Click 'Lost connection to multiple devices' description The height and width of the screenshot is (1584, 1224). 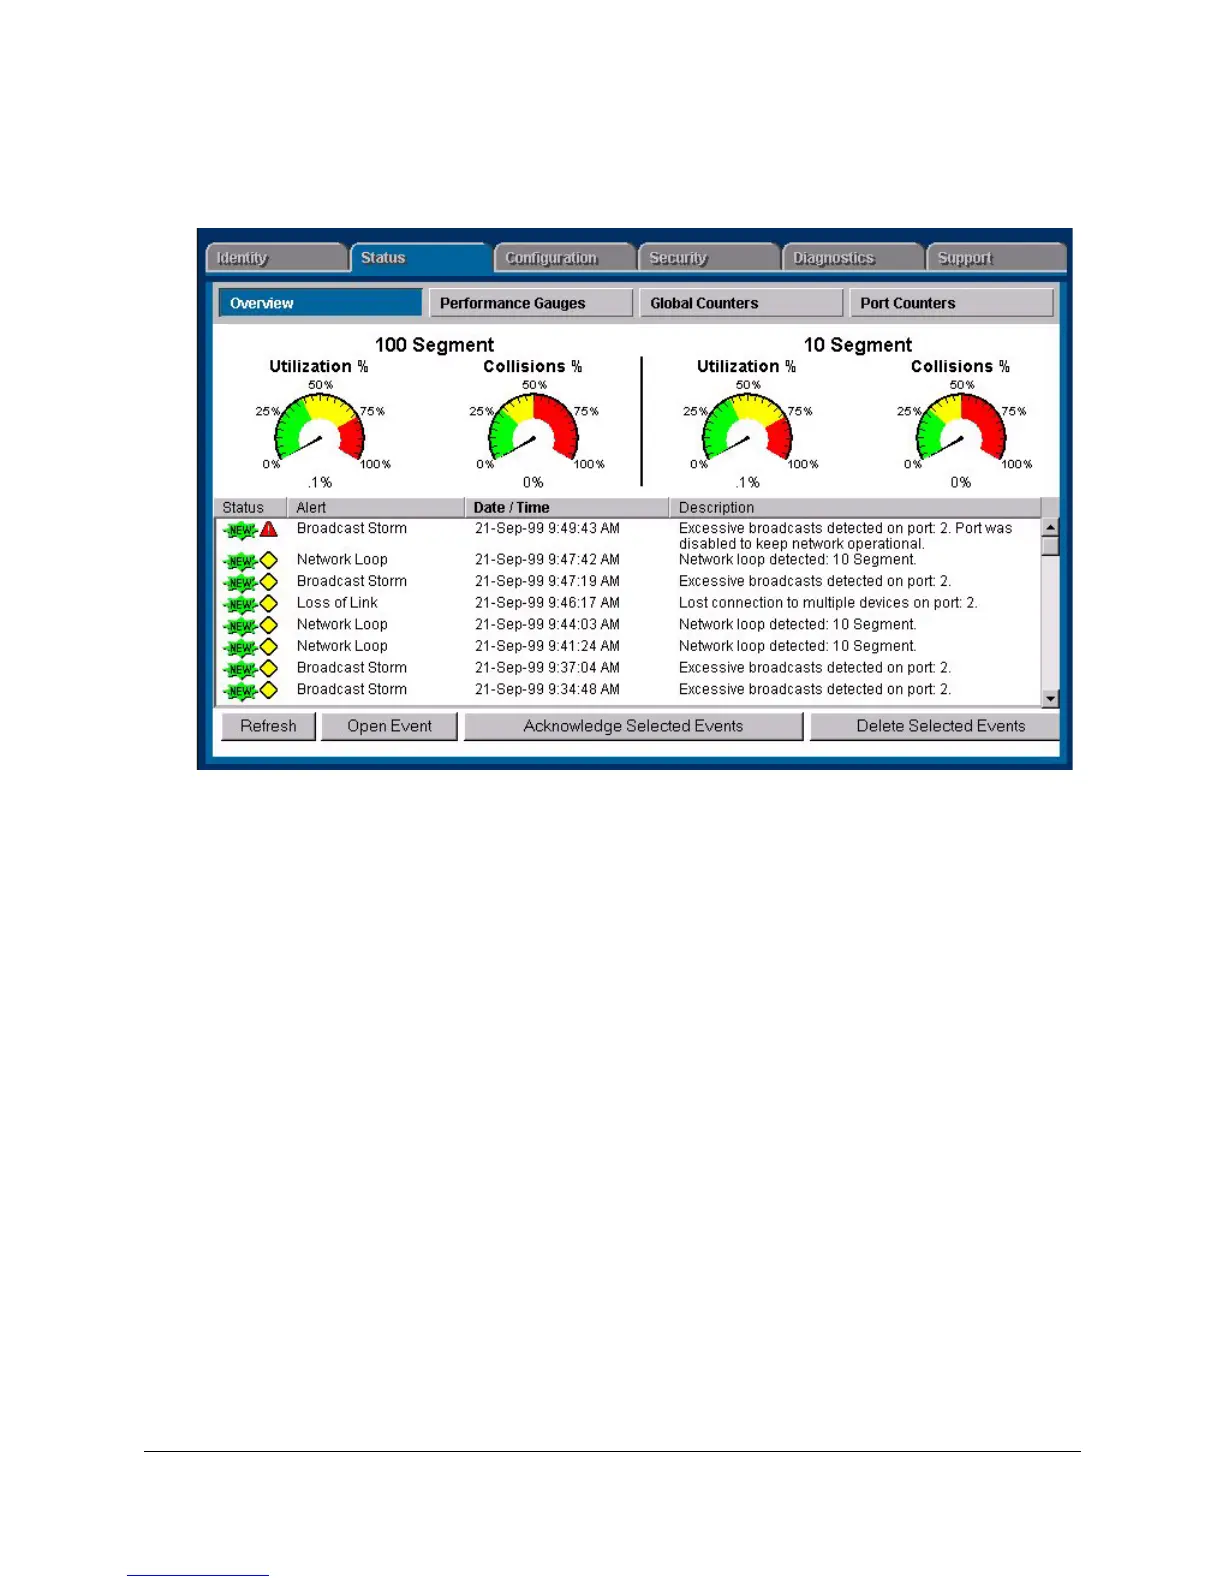coord(828,603)
